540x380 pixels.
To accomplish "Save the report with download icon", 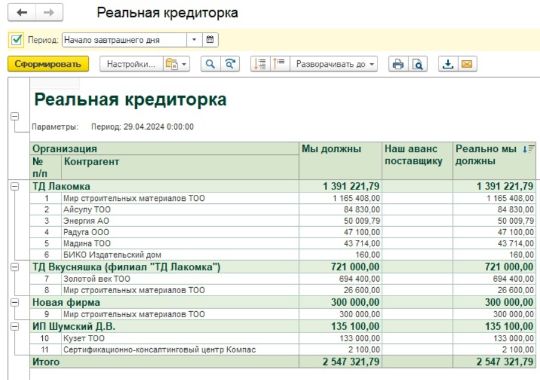I will click(x=448, y=64).
